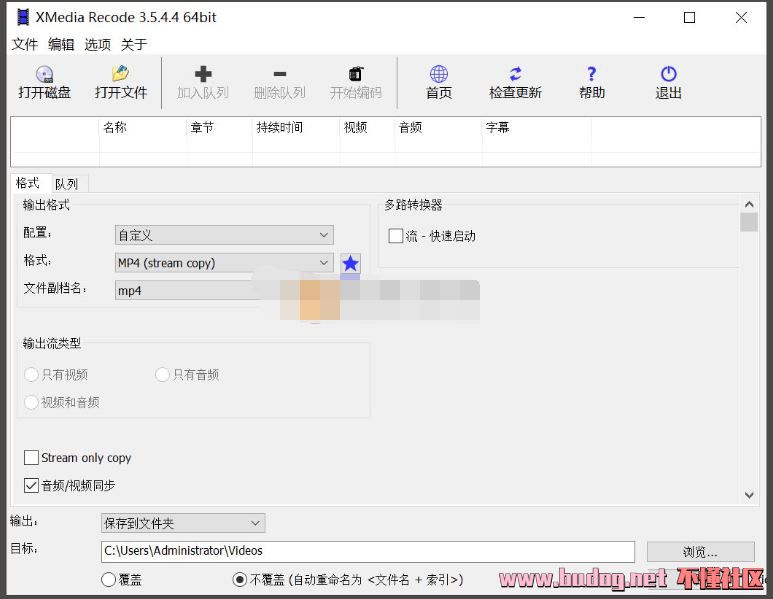Open the Home (首页) globe icon
This screenshot has height=599, width=773.
[x=439, y=74]
